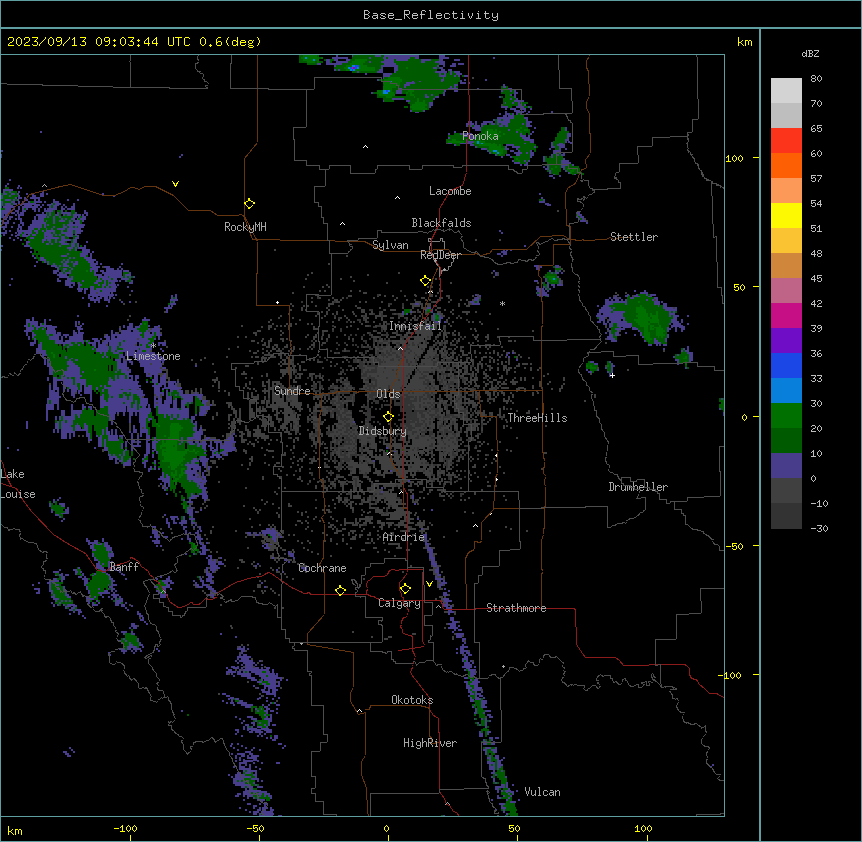Screen dimensions: 862x842
Task: Click the blue 33 dBZ legend swatch
Action: click(786, 366)
